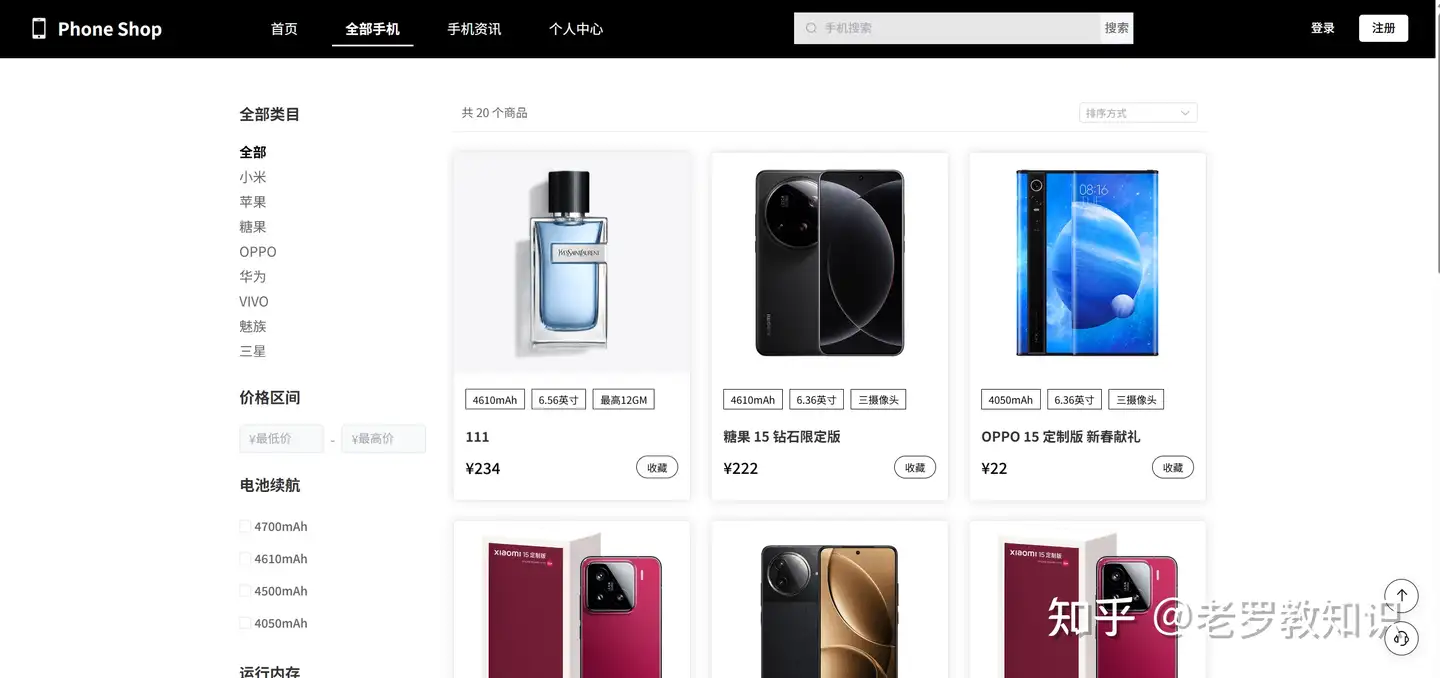Focus the 最低价 price input field
This screenshot has height=678, width=1440.
[281, 438]
